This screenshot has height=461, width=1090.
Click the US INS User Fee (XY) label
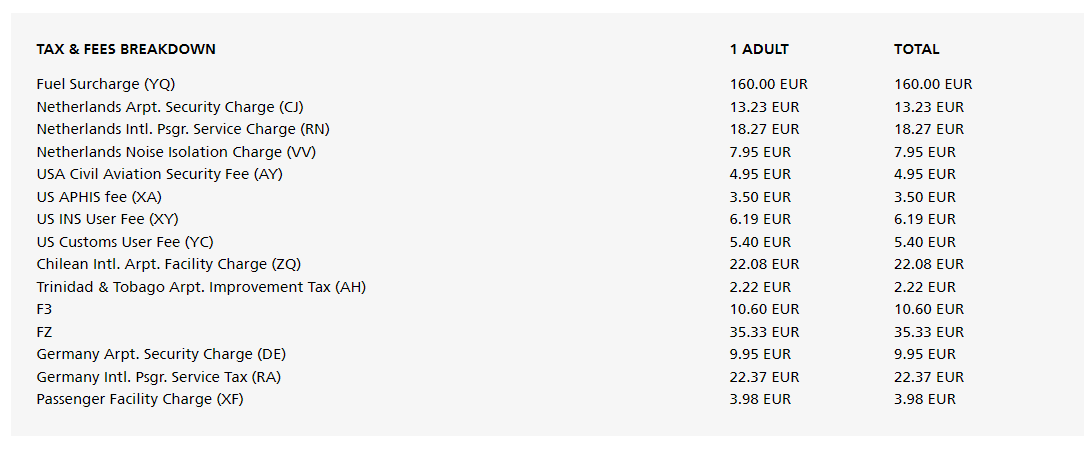[x=107, y=219]
